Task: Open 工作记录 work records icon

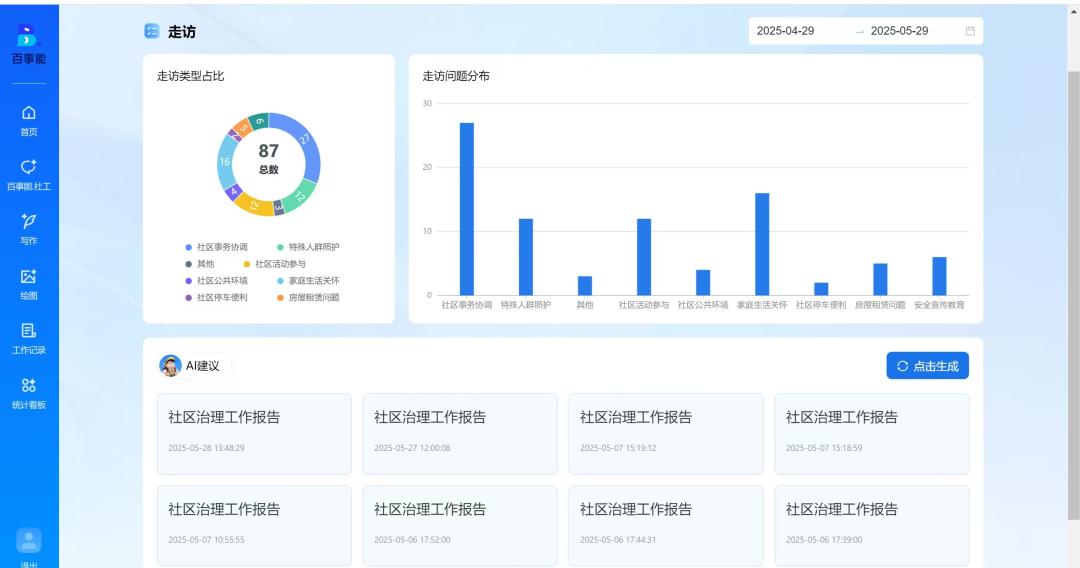Action: [29, 330]
